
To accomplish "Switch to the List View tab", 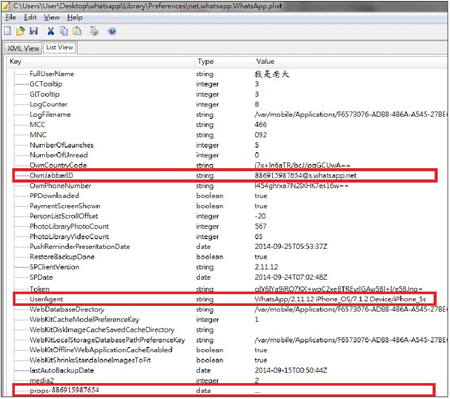I will [60, 47].
